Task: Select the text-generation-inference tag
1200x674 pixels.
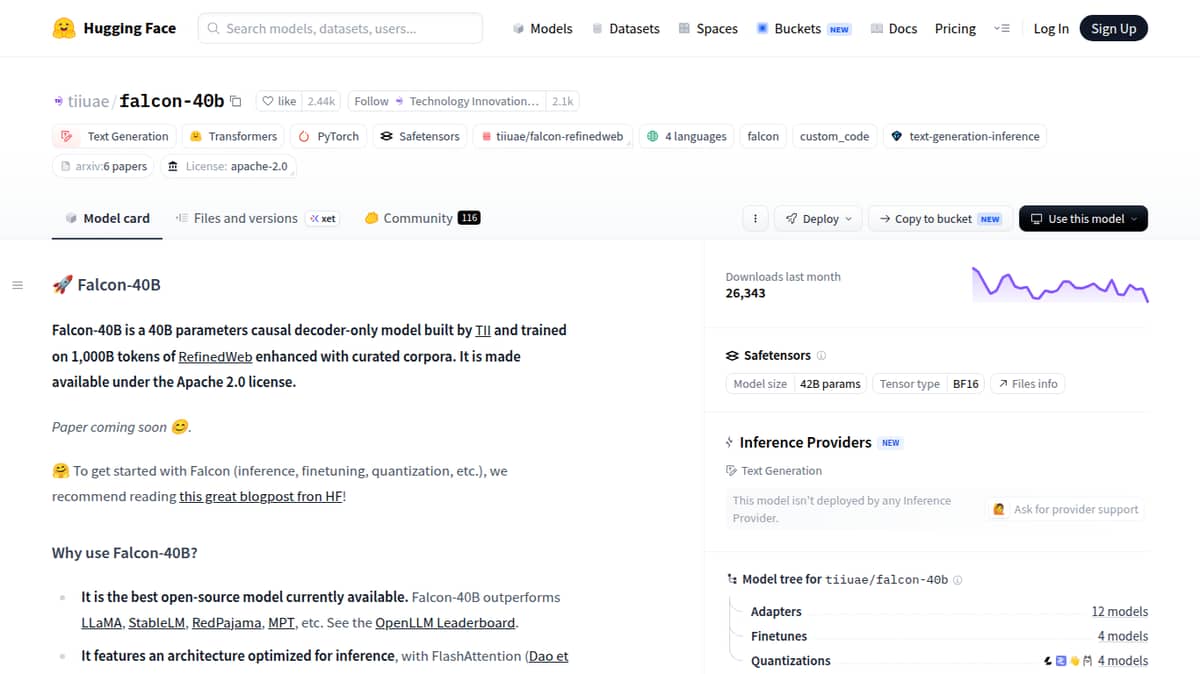Action: [x=965, y=136]
